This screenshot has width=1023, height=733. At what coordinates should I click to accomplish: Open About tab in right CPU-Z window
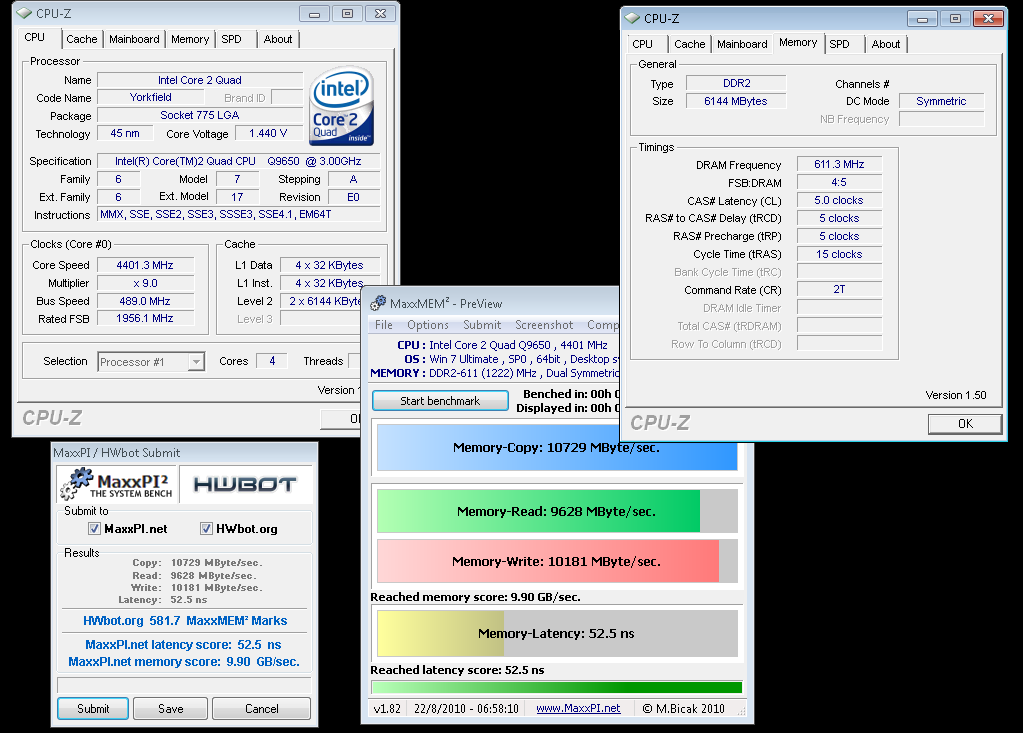[886, 44]
